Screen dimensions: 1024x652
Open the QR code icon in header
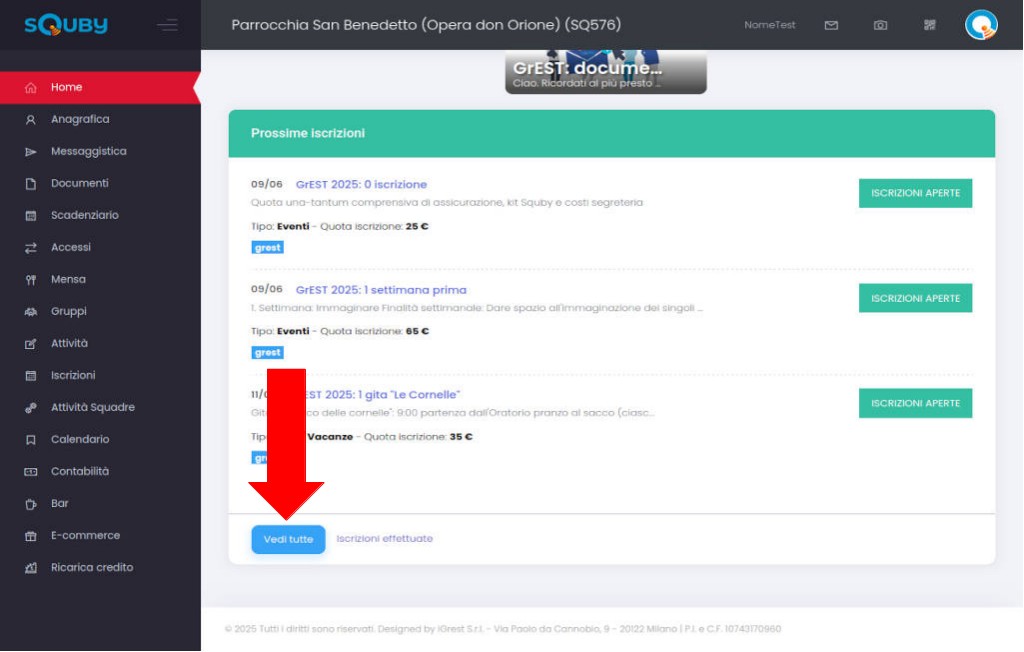pyautogui.click(x=929, y=25)
